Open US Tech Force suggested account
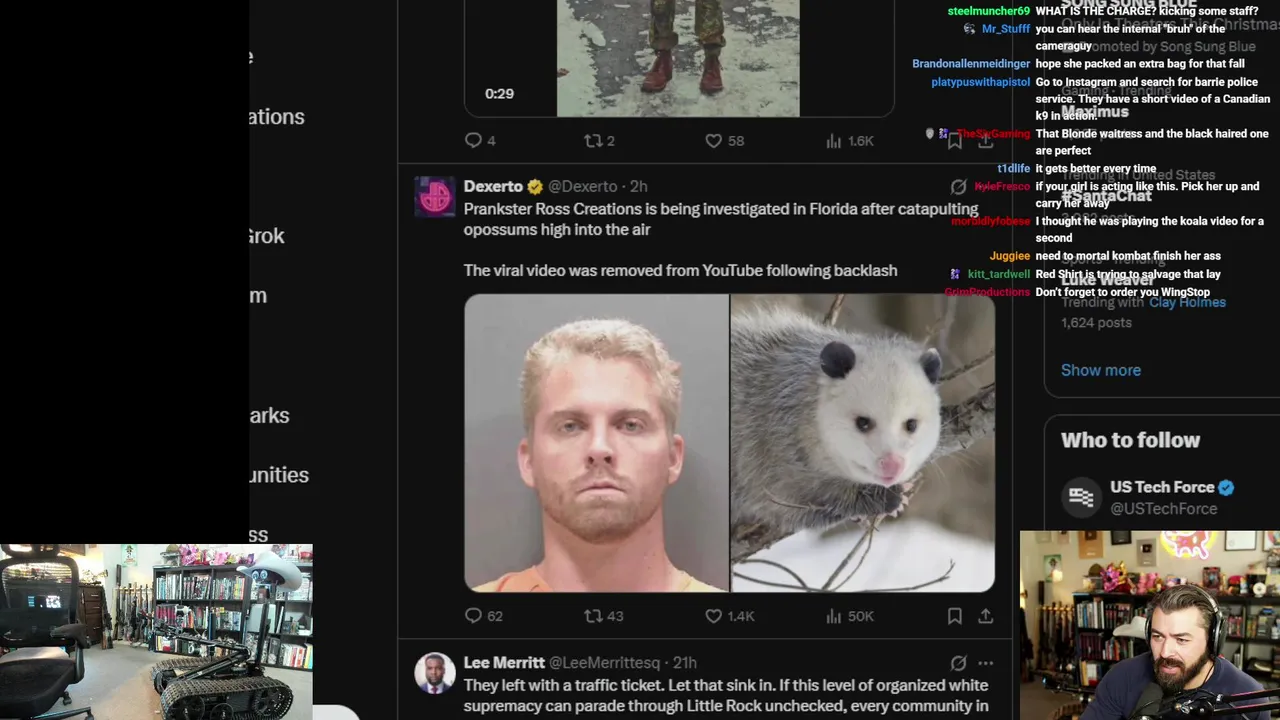 pyautogui.click(x=1162, y=497)
